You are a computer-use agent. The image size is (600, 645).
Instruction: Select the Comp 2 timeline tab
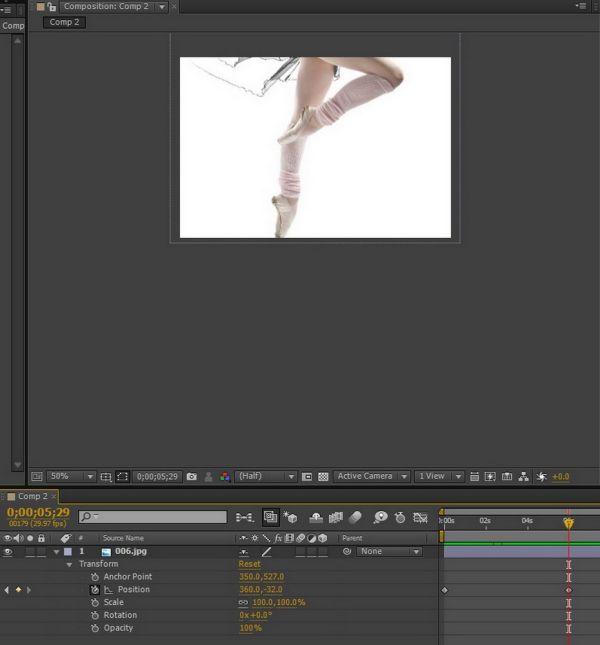[x=32, y=496]
